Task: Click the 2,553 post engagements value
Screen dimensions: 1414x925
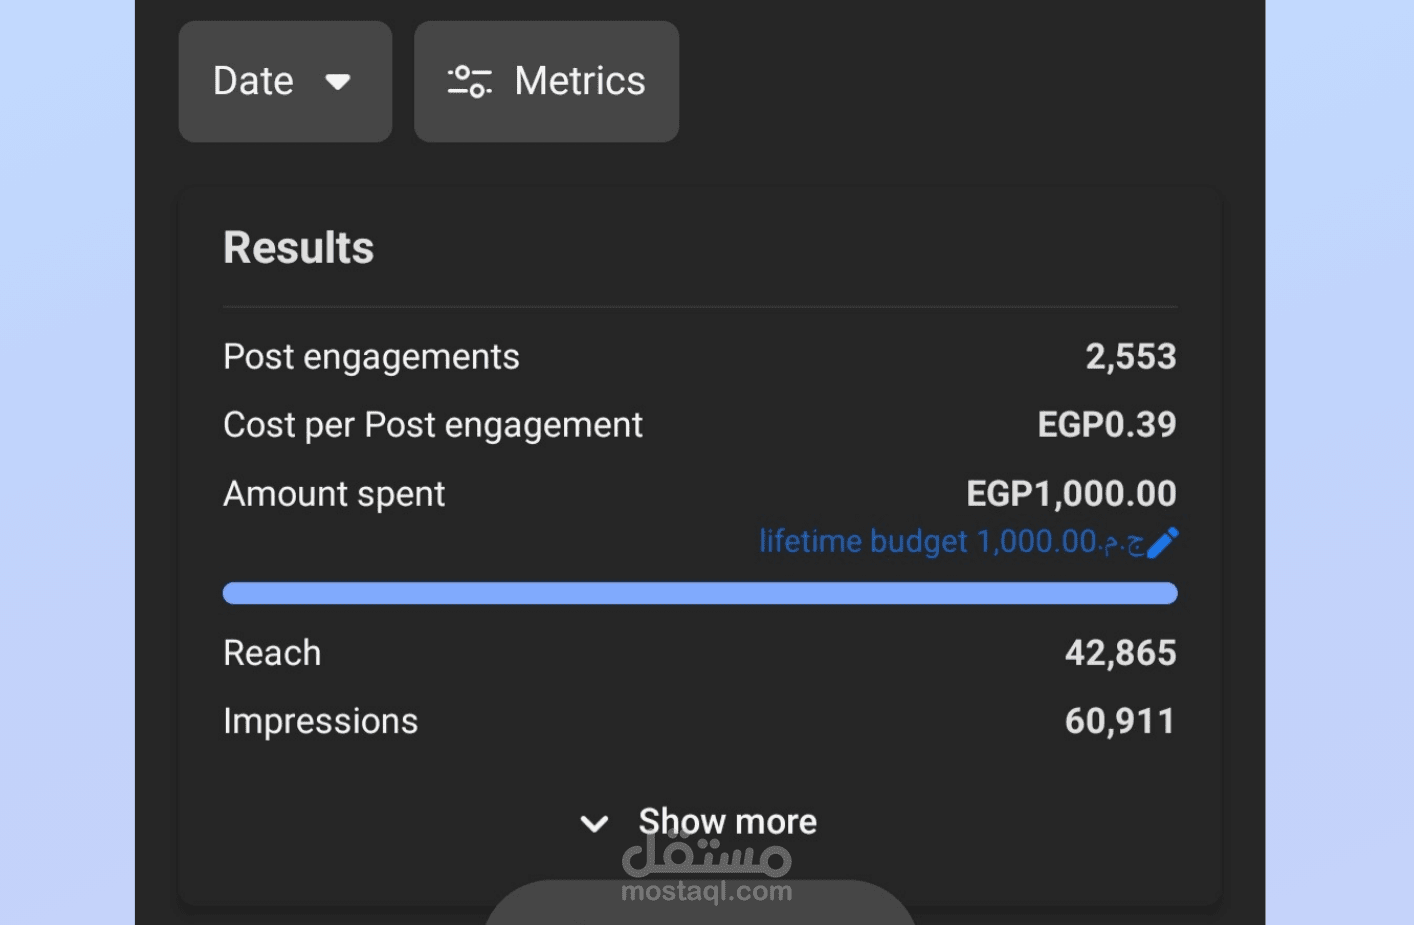Action: (1130, 357)
